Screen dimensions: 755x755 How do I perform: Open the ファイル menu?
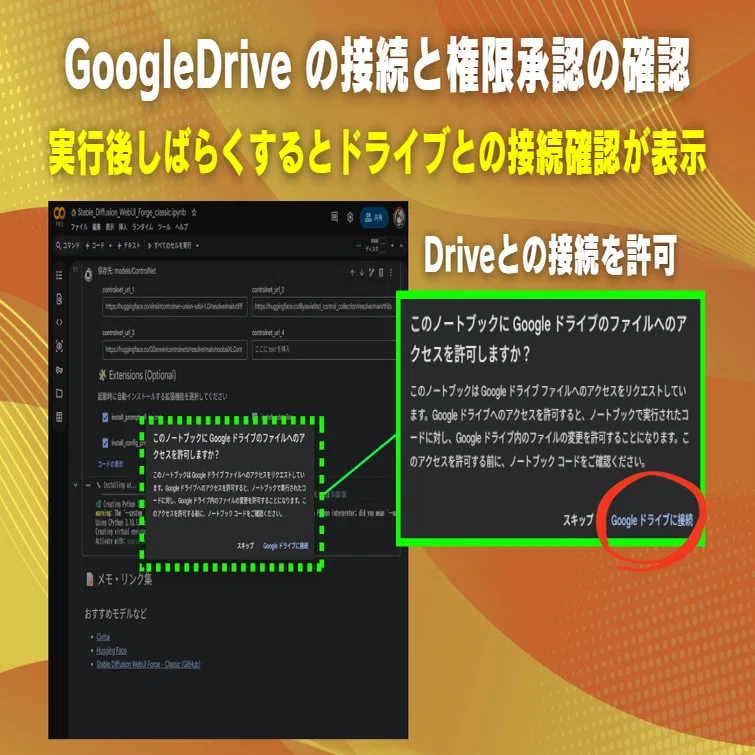(79, 227)
